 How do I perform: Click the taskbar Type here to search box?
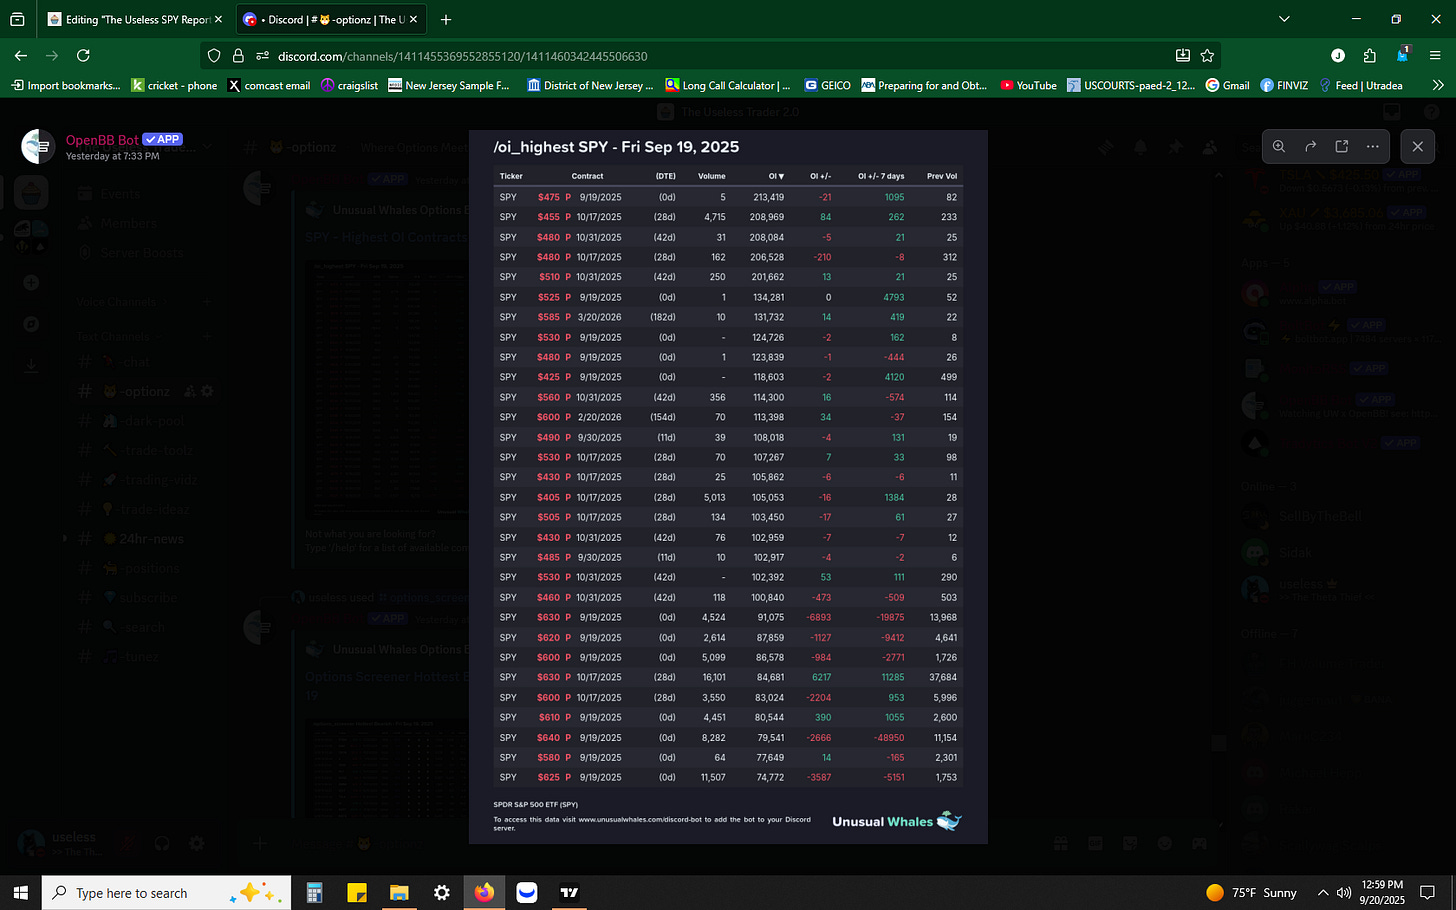point(166,892)
